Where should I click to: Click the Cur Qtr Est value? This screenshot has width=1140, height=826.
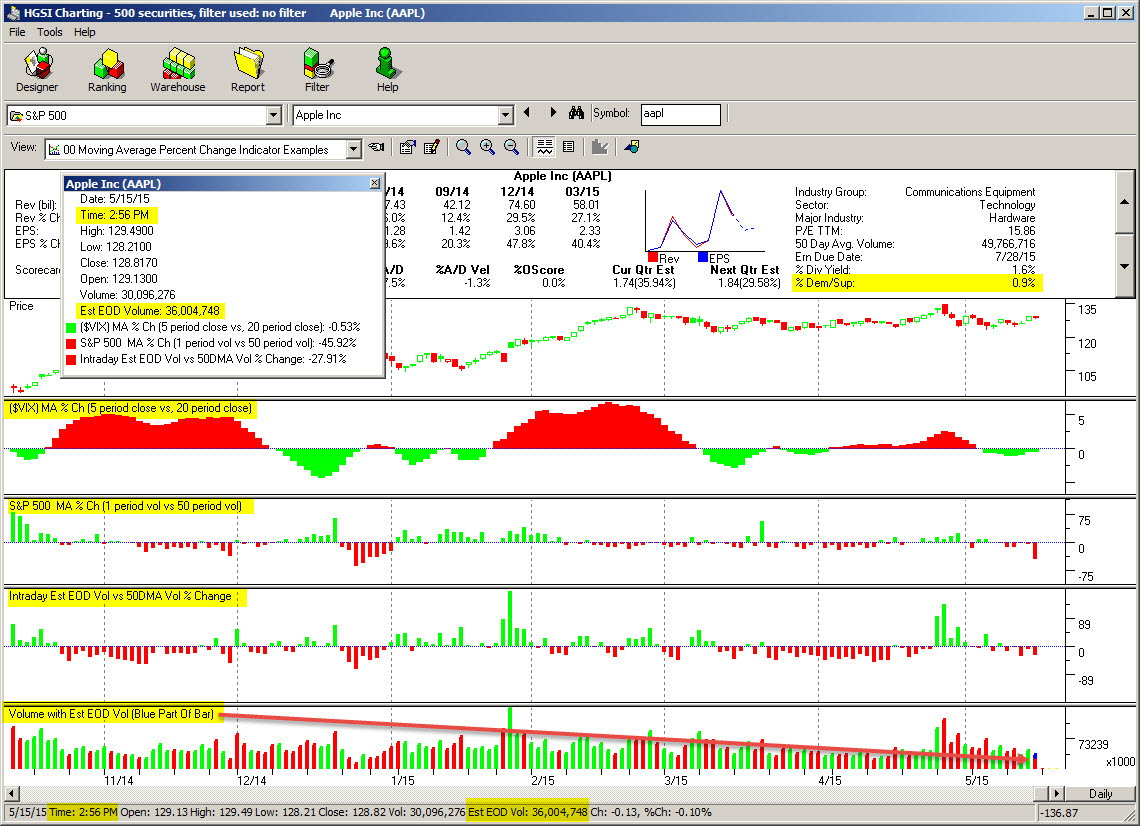643,283
